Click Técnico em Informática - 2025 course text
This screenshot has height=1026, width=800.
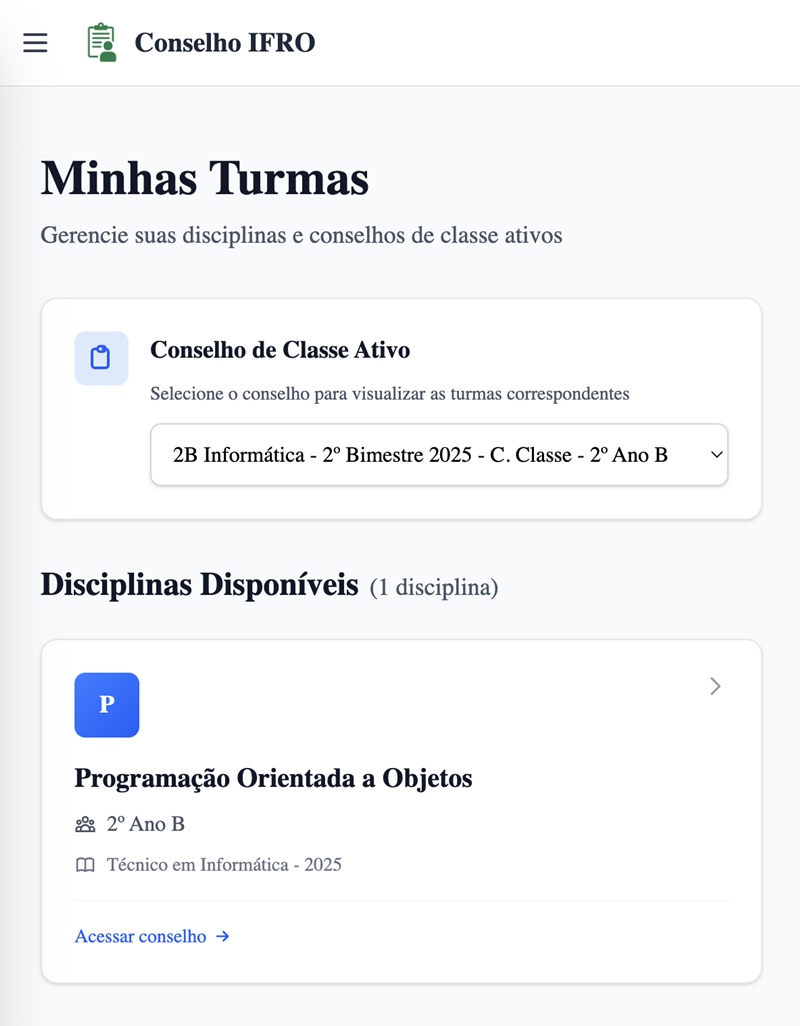224,865
